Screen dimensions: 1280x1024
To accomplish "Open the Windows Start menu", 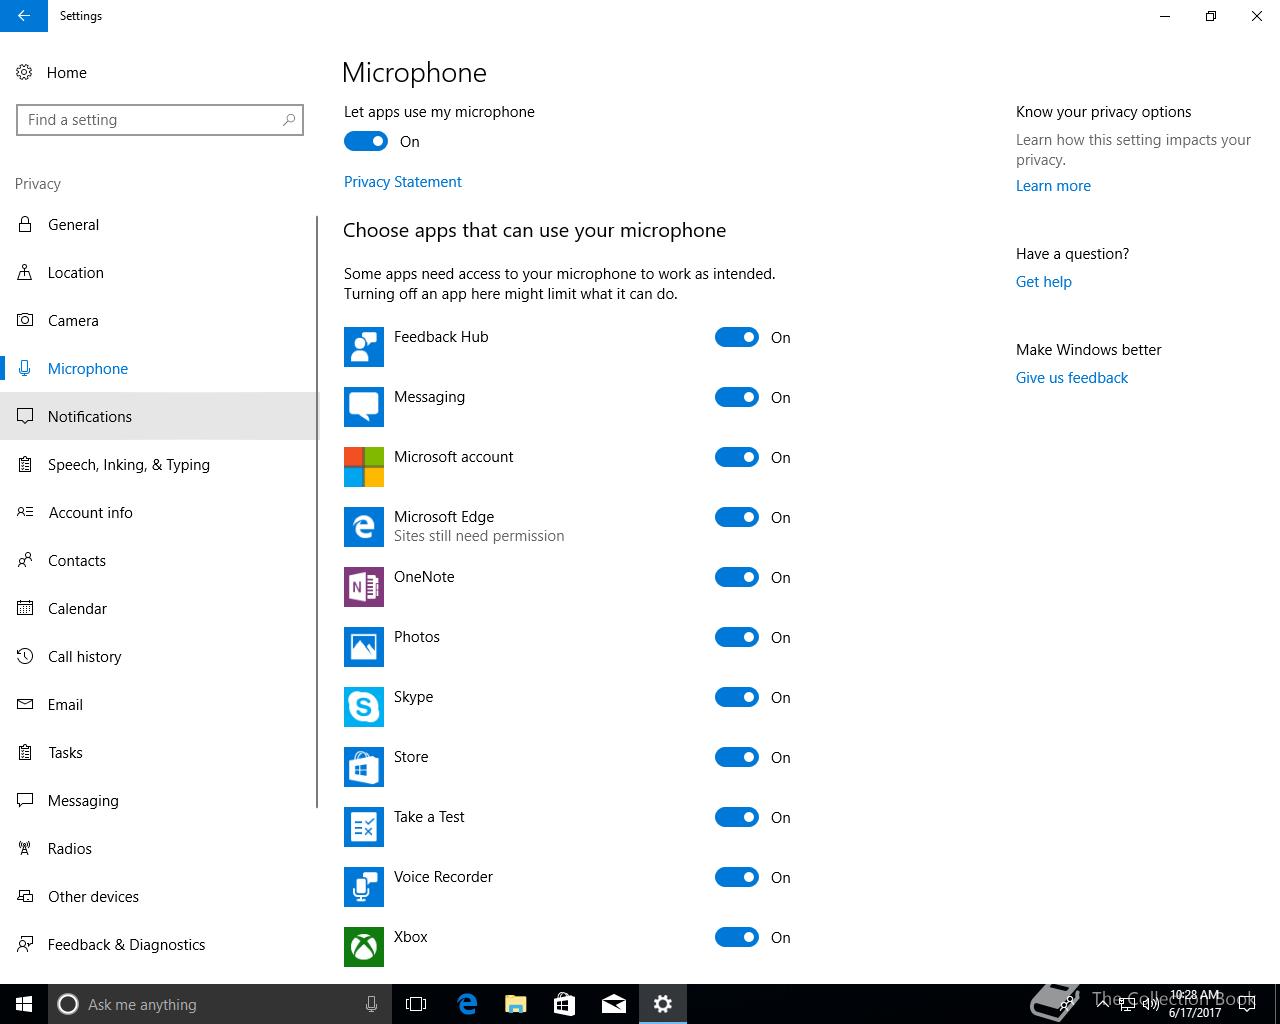I will (24, 1004).
